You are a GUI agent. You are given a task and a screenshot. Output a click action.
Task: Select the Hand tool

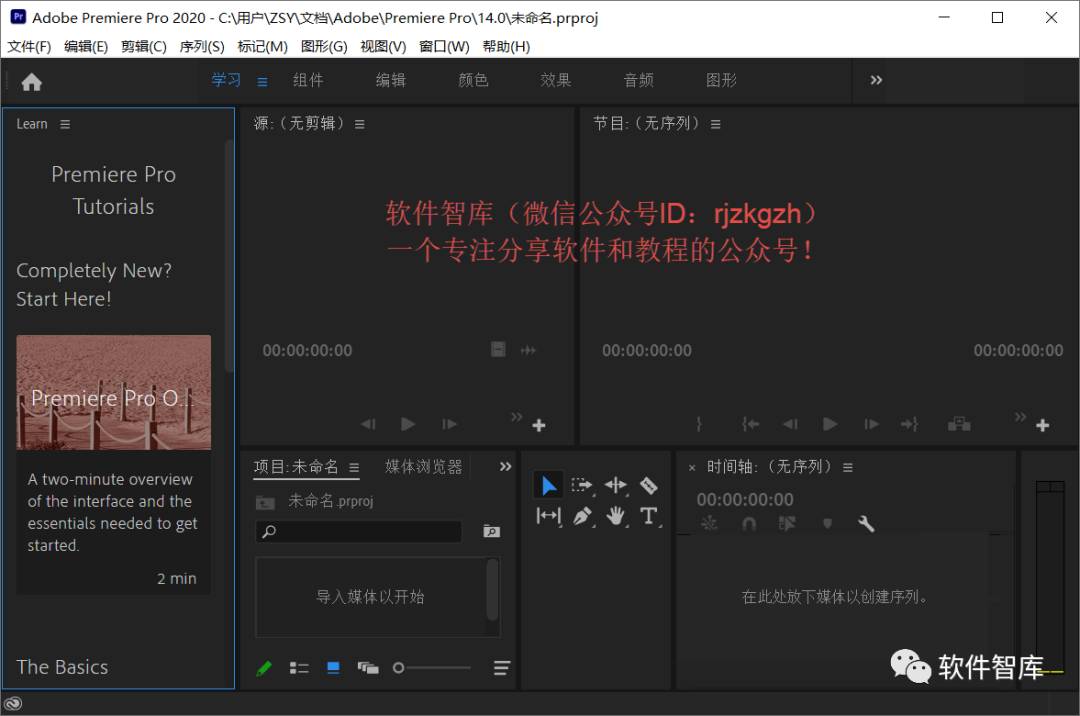coord(616,516)
